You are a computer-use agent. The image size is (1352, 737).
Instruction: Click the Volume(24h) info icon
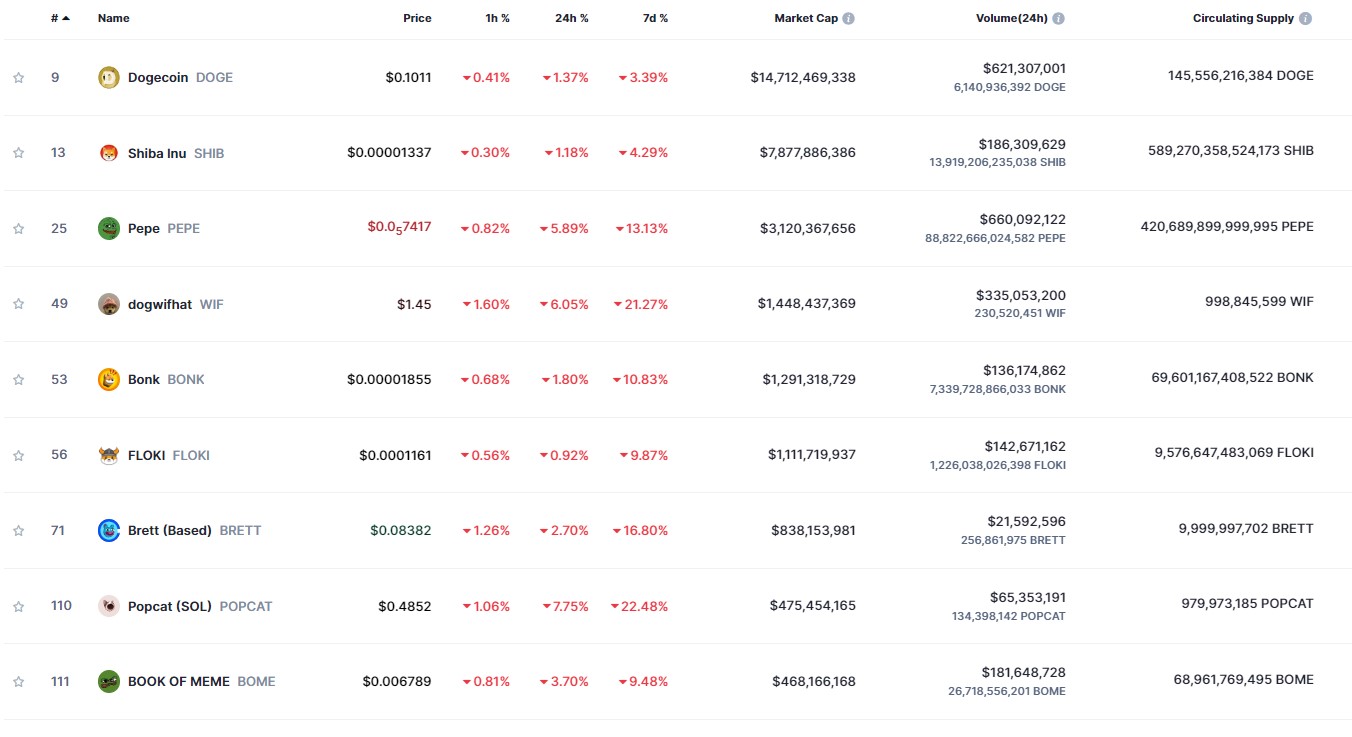[x=1059, y=18]
